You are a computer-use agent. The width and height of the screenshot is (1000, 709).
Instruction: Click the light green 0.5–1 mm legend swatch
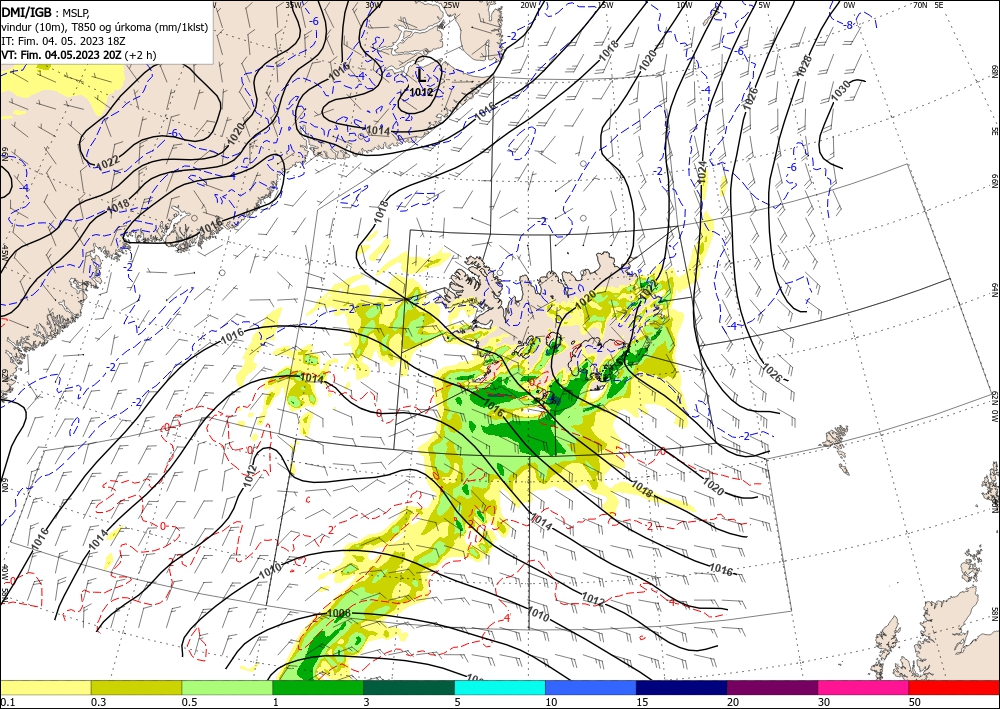coord(227,687)
